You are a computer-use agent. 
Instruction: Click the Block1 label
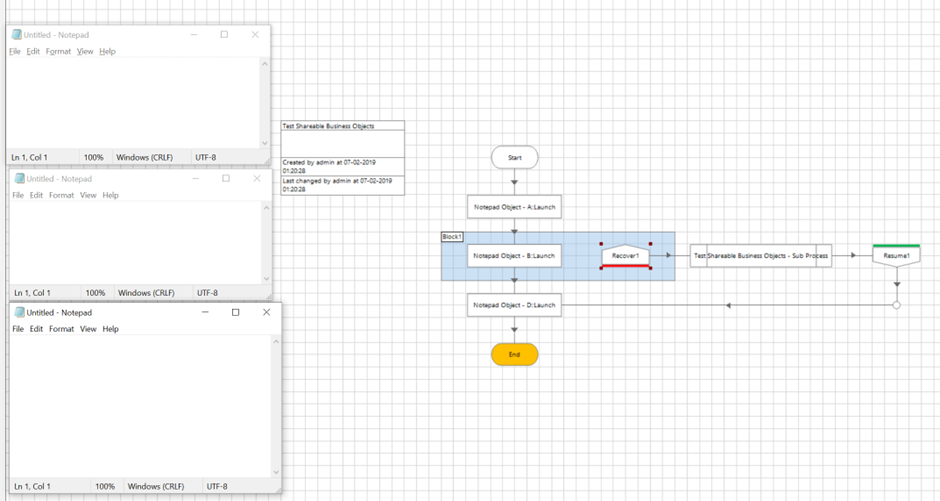pos(452,237)
